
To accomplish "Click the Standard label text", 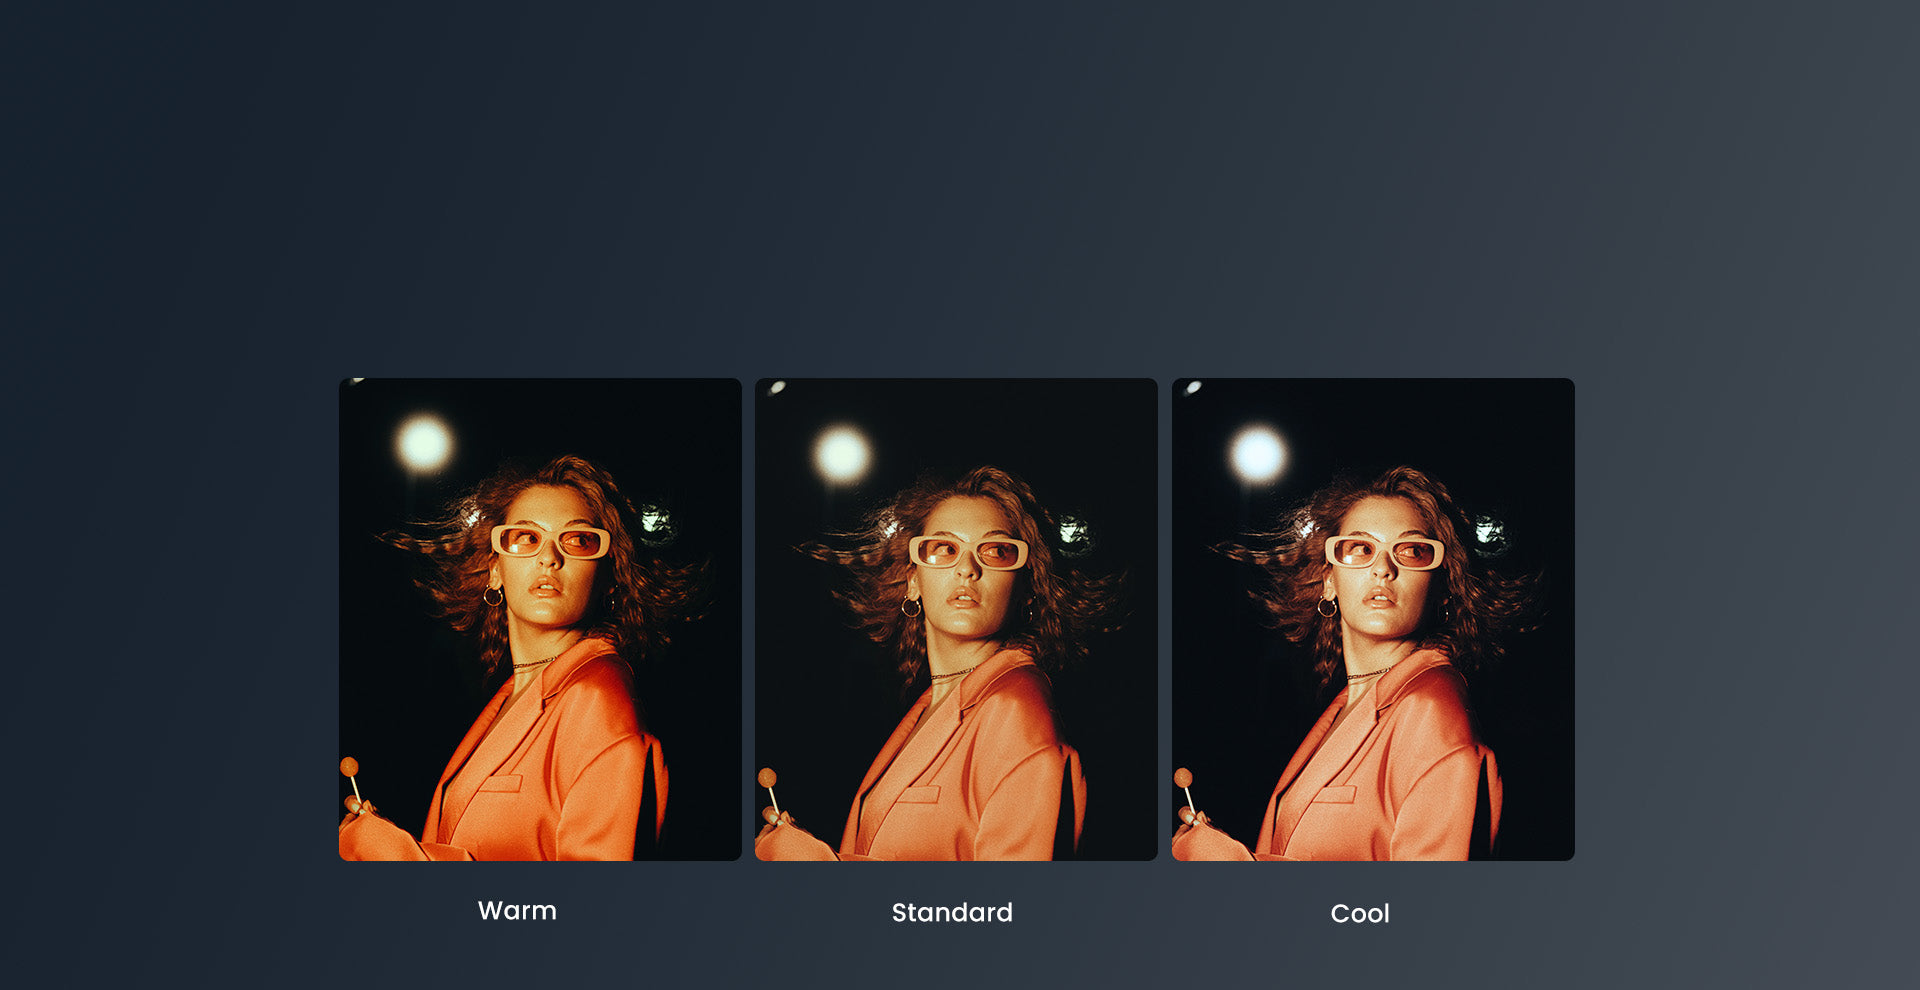I will (952, 912).
